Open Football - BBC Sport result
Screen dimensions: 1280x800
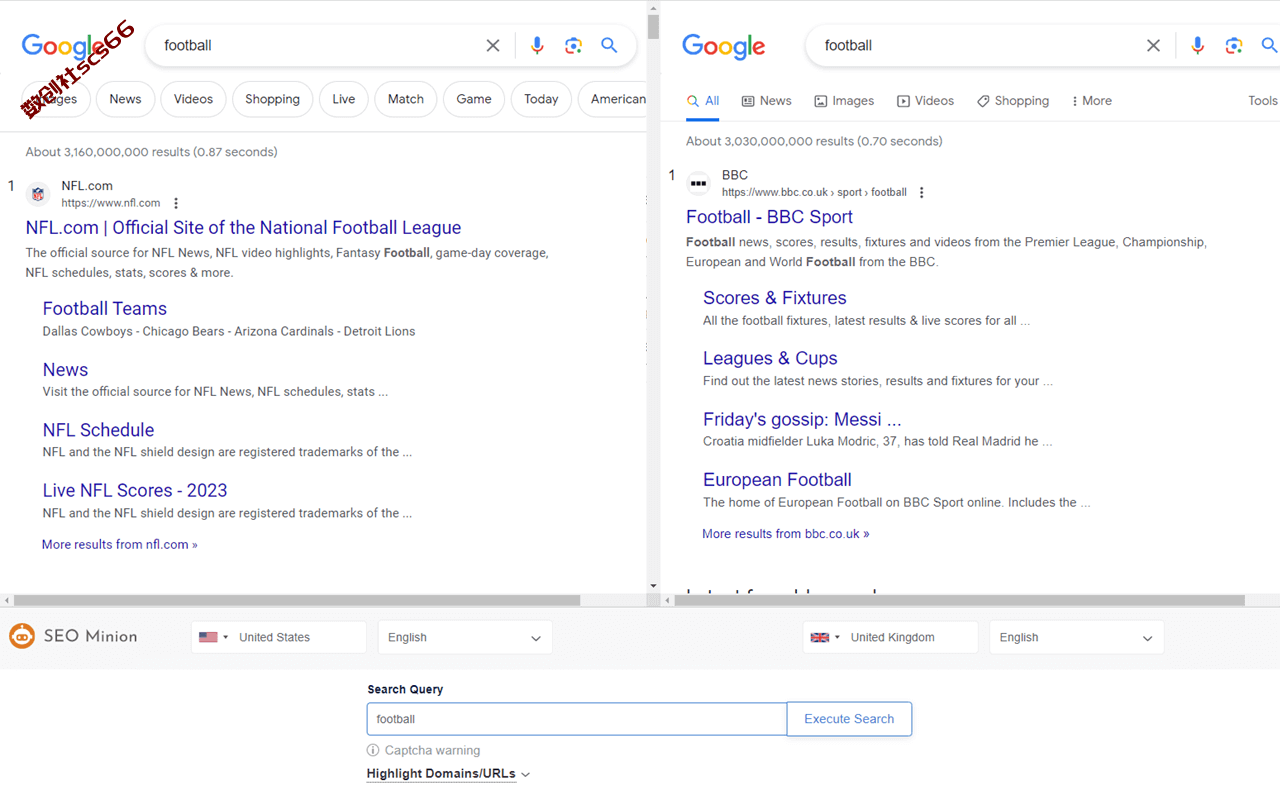[x=769, y=217]
